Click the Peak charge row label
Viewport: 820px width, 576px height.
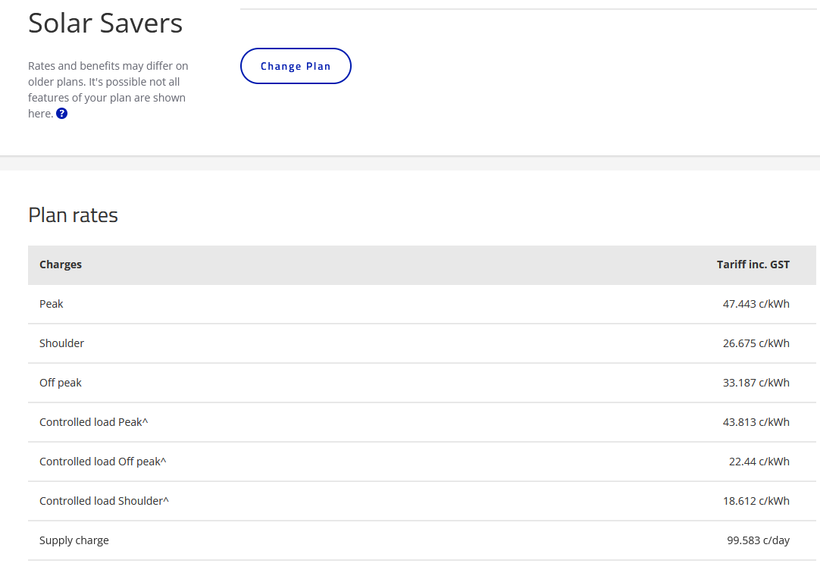point(51,304)
